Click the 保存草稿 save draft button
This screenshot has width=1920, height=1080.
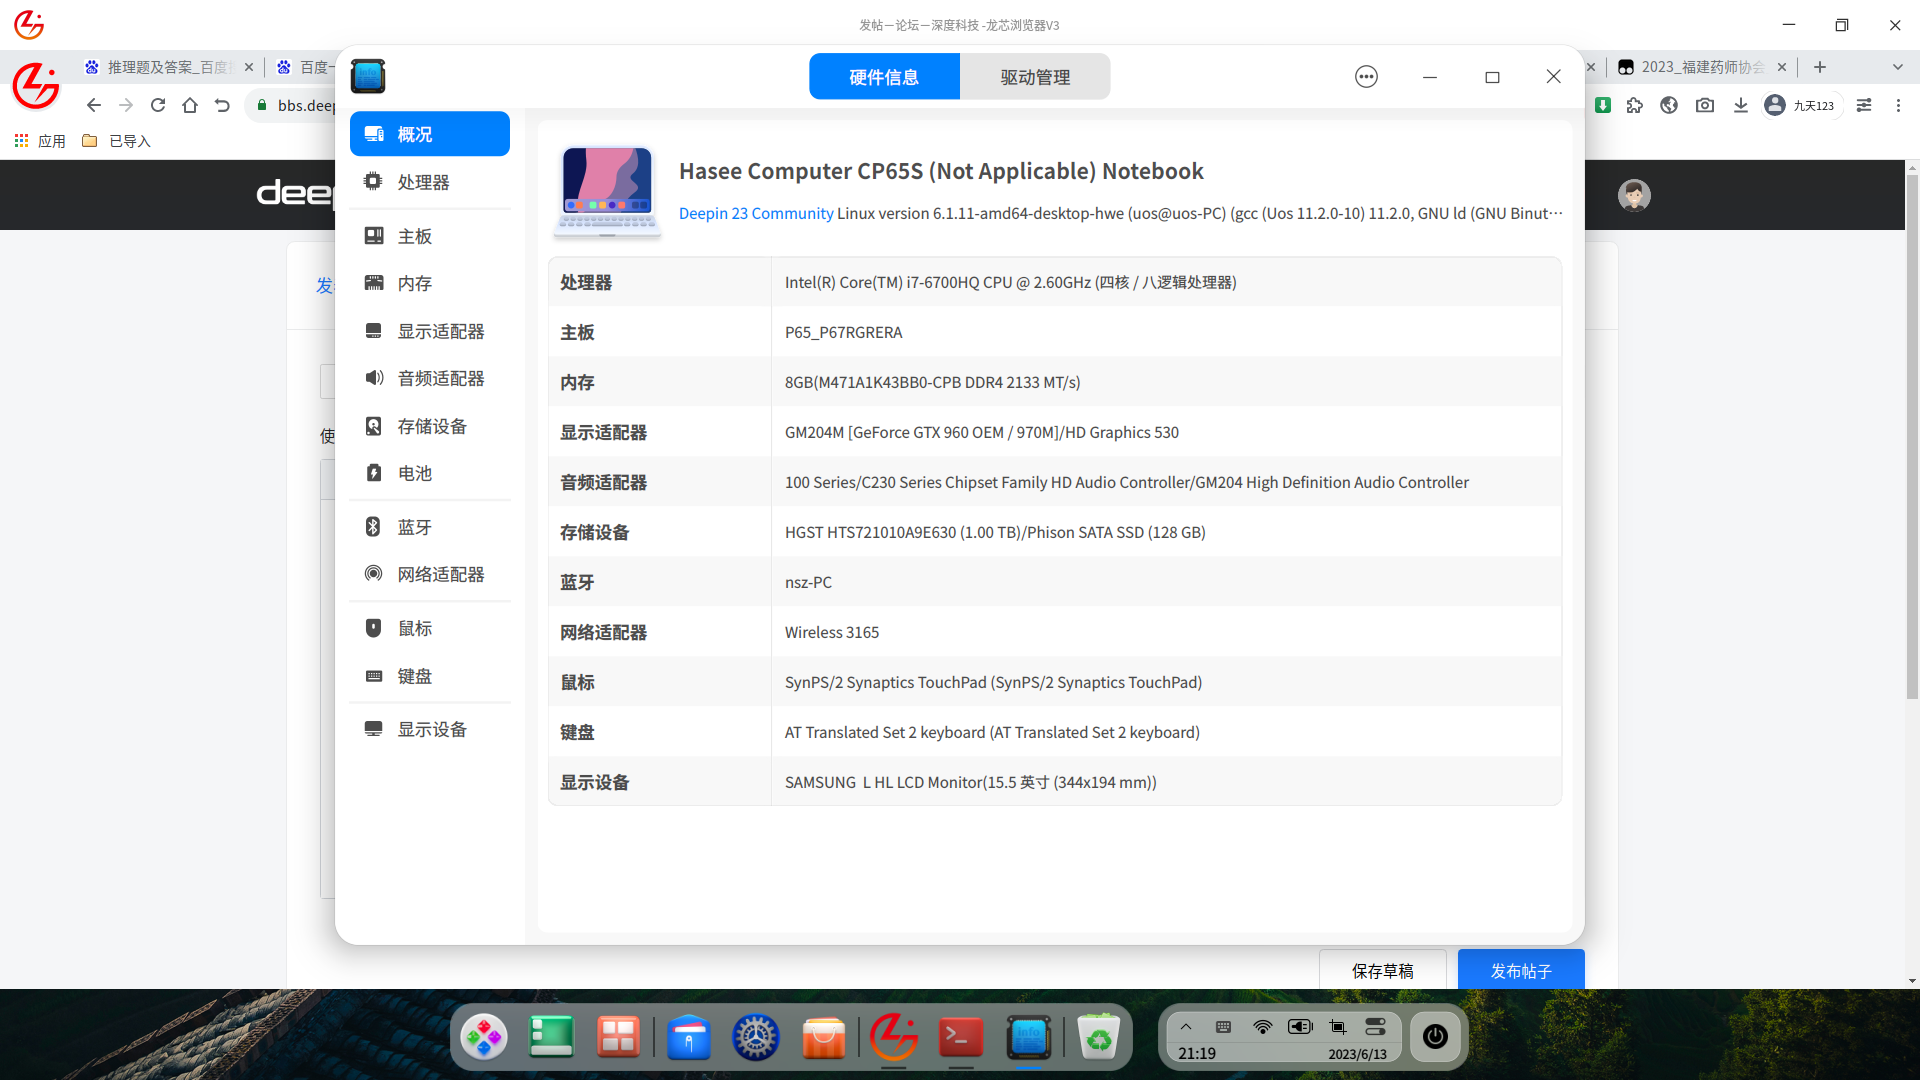pos(1382,970)
